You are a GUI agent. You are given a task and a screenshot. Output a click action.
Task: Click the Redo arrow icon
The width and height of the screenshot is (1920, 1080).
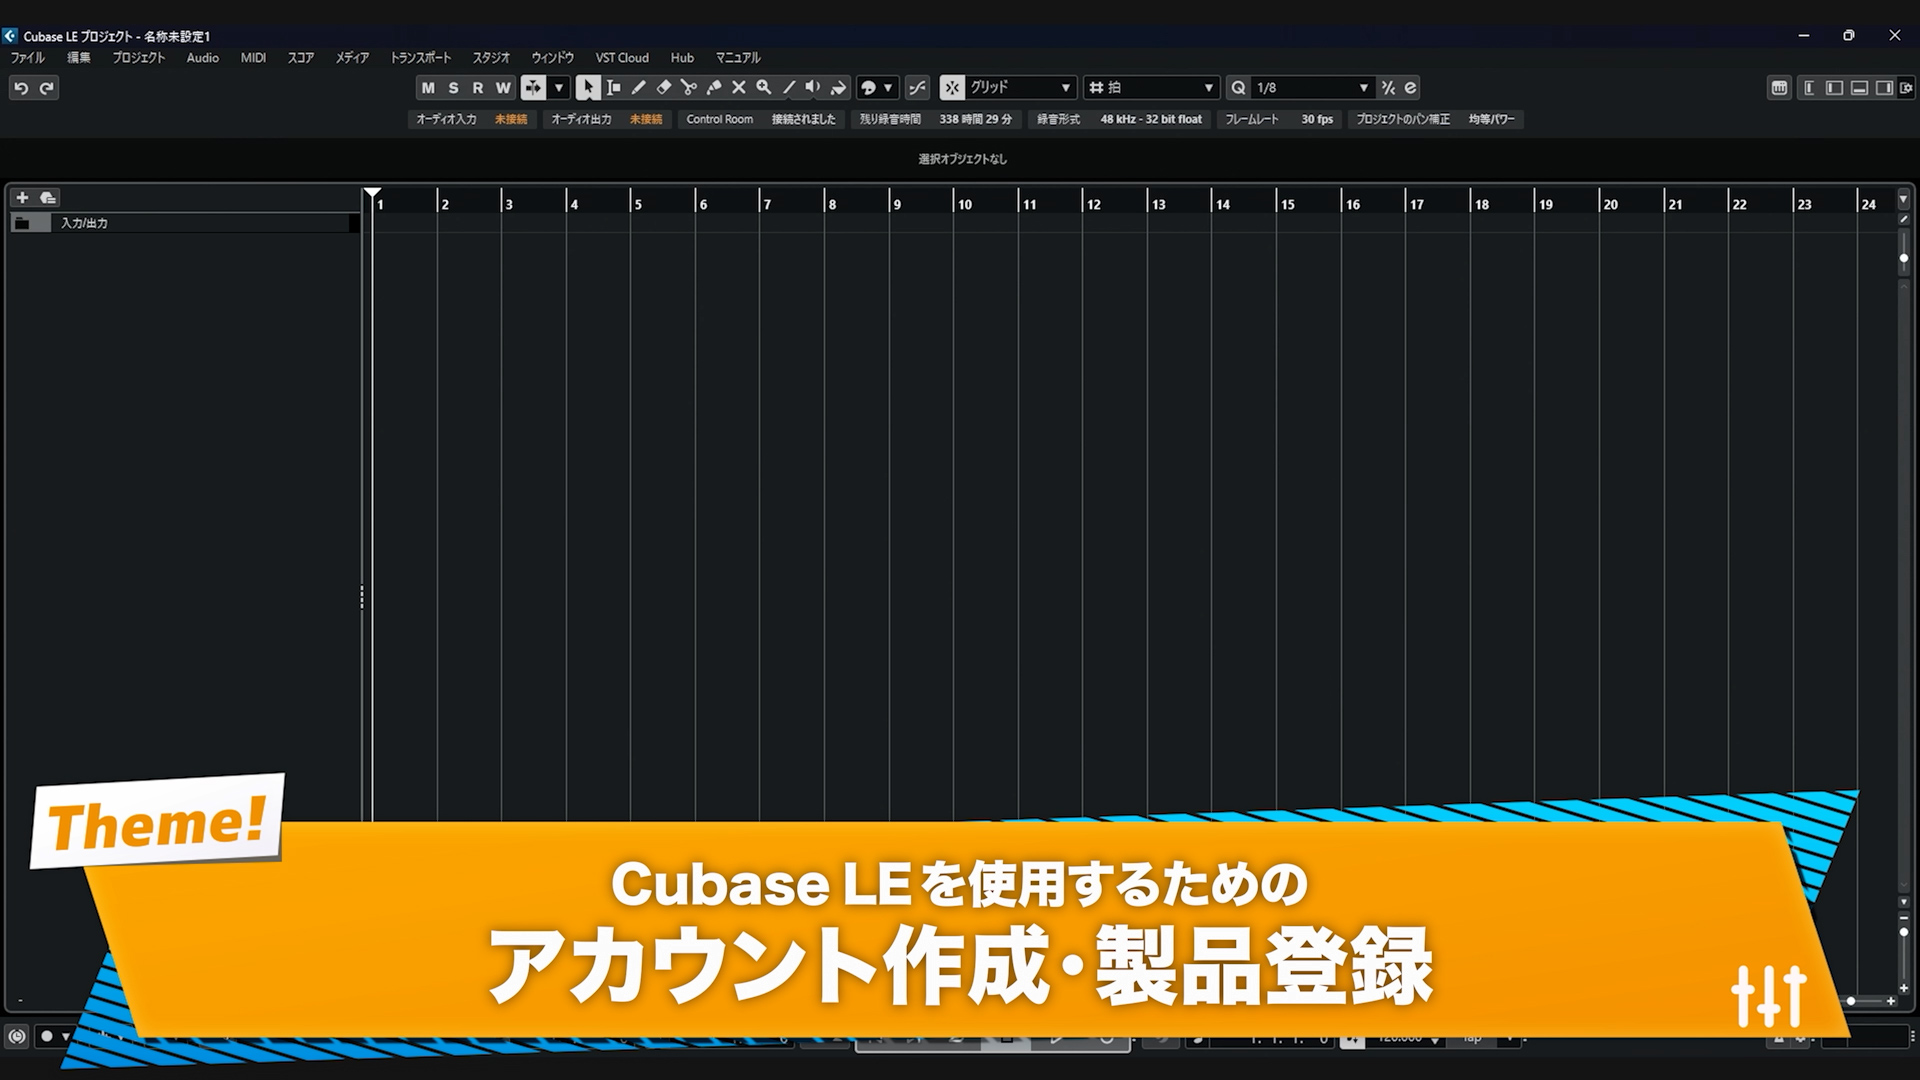pos(47,88)
